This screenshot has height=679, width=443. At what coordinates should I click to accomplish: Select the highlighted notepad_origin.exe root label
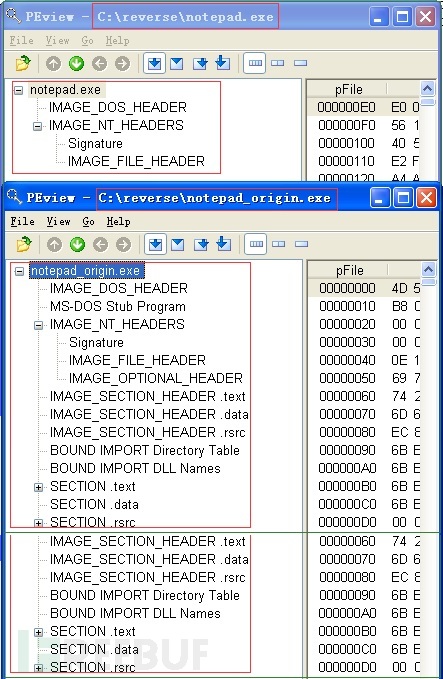pos(86,271)
